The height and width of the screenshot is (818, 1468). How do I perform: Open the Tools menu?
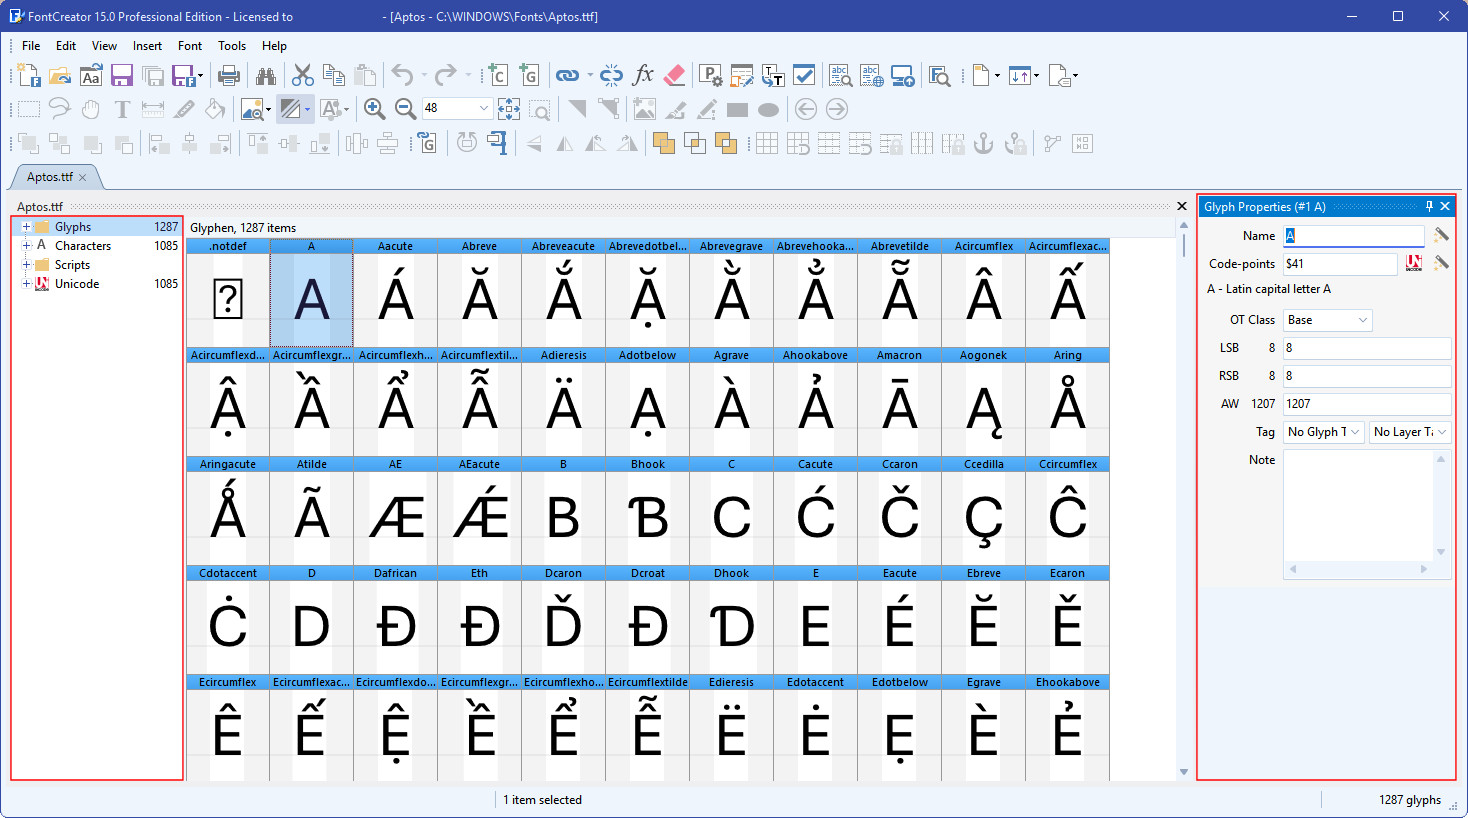pyautogui.click(x=232, y=46)
